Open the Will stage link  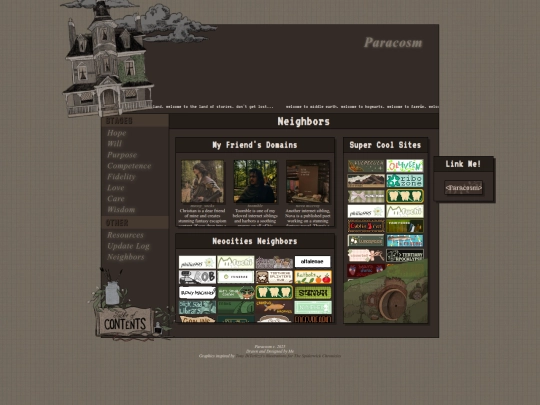point(114,144)
